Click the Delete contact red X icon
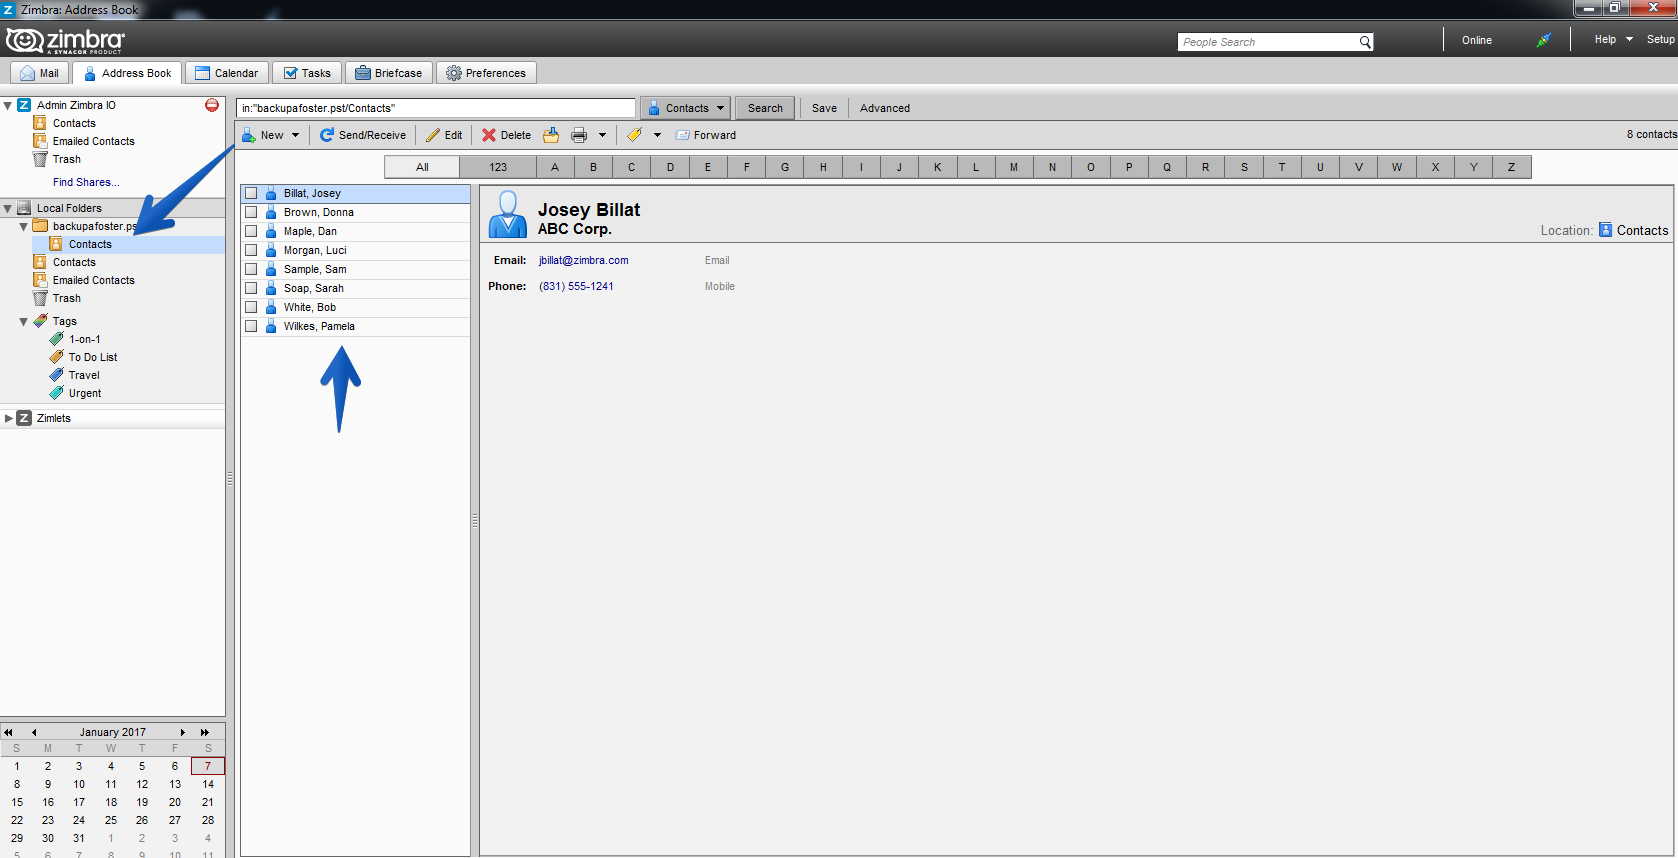This screenshot has width=1678, height=858. [x=489, y=135]
